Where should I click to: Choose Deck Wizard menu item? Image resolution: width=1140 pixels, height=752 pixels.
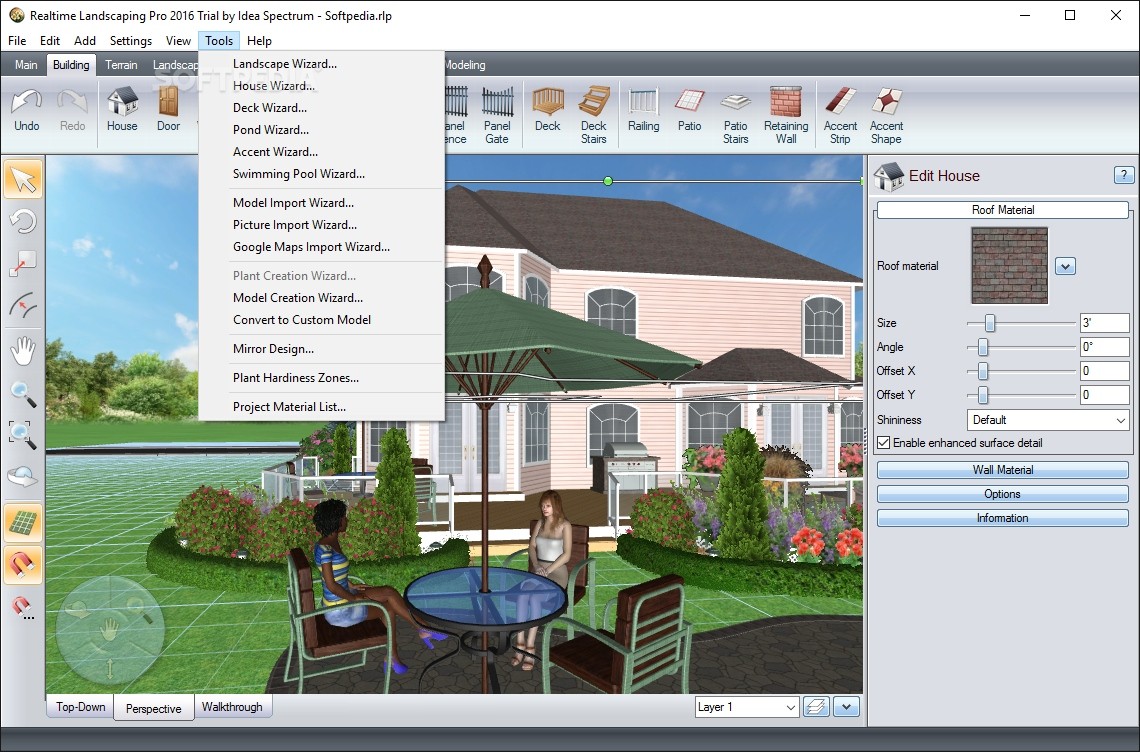(321, 108)
